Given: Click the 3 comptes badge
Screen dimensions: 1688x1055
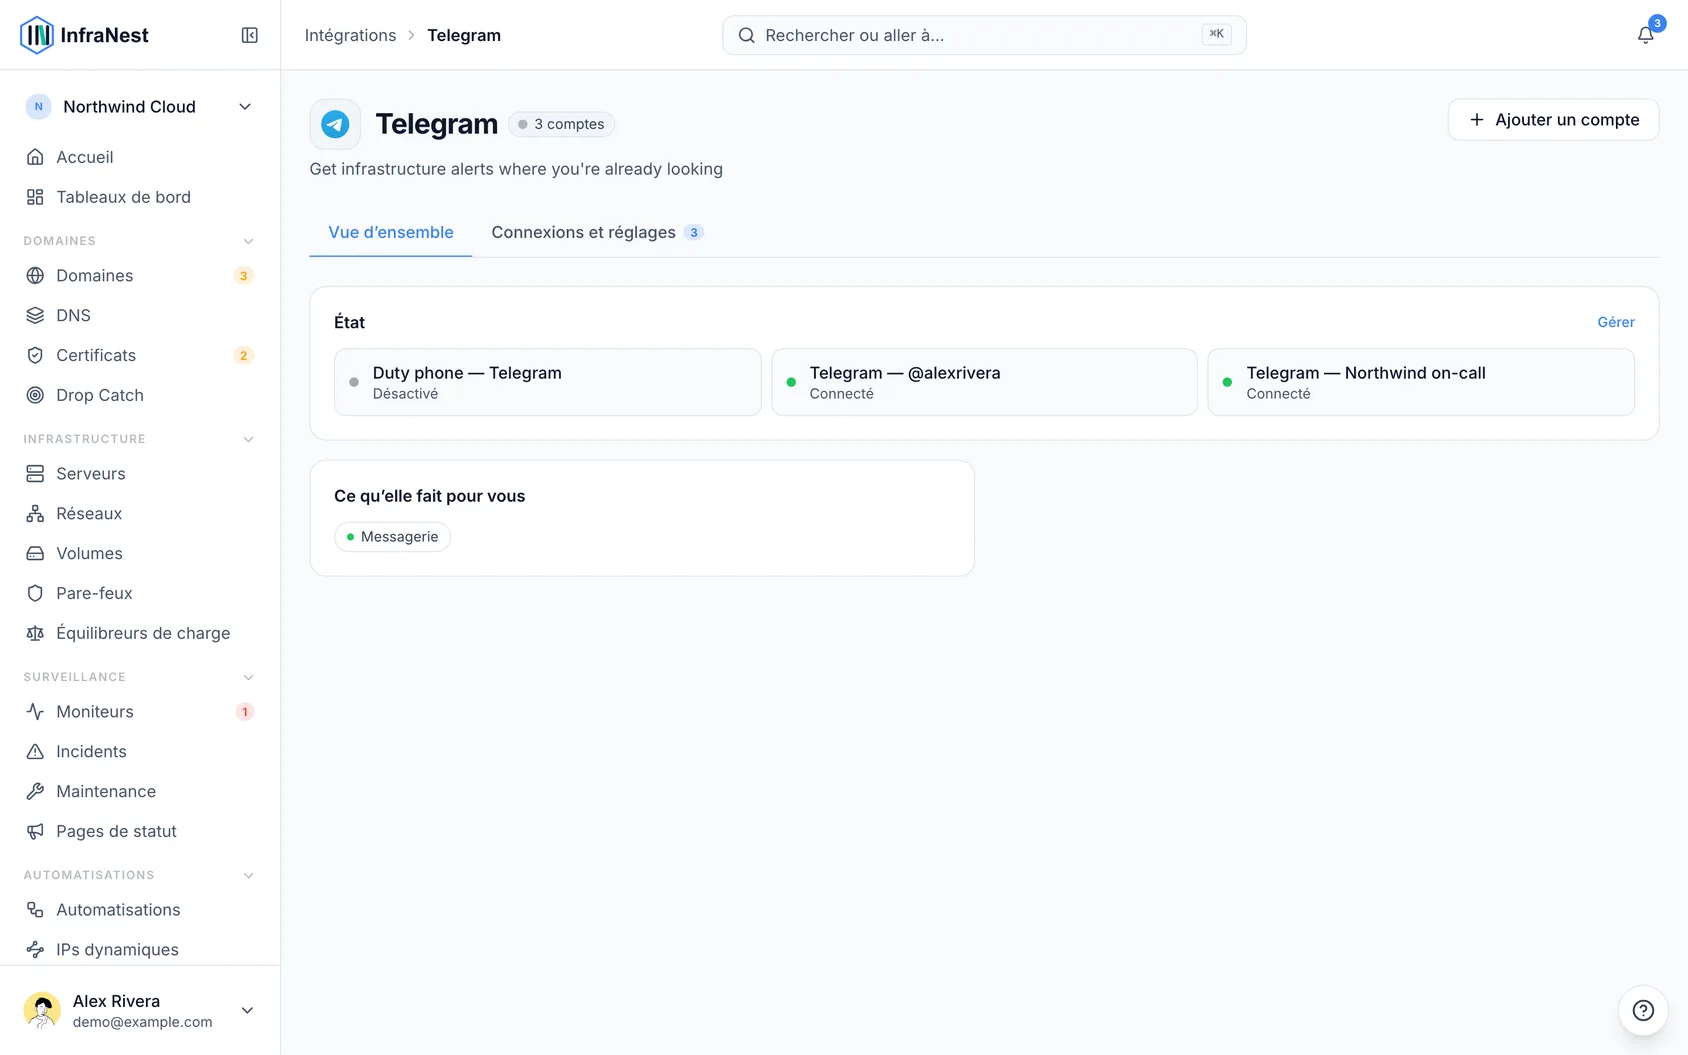Looking at the screenshot, I should coord(561,124).
